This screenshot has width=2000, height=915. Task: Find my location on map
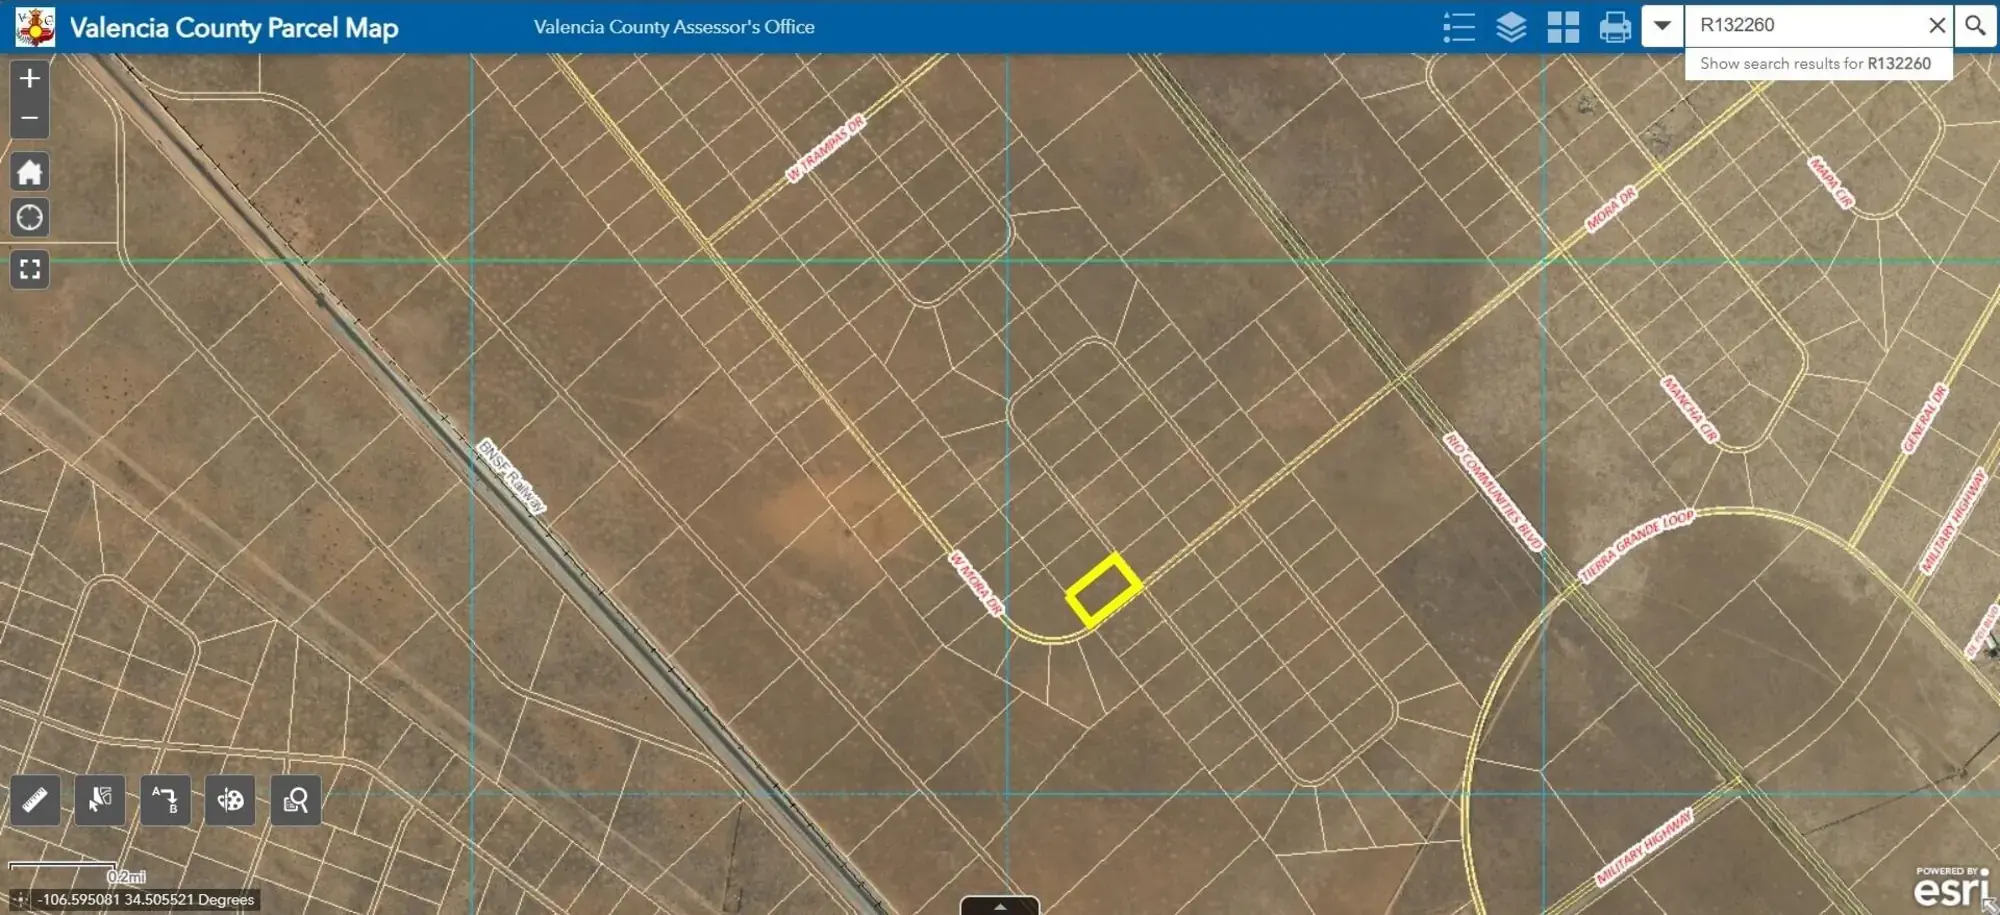(30, 217)
